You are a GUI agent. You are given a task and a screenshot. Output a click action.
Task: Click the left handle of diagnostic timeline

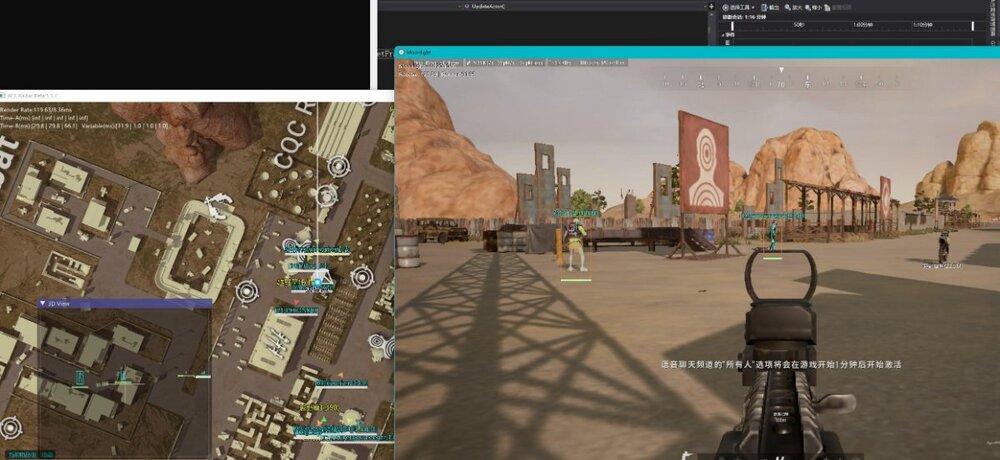pyautogui.click(x=732, y=26)
